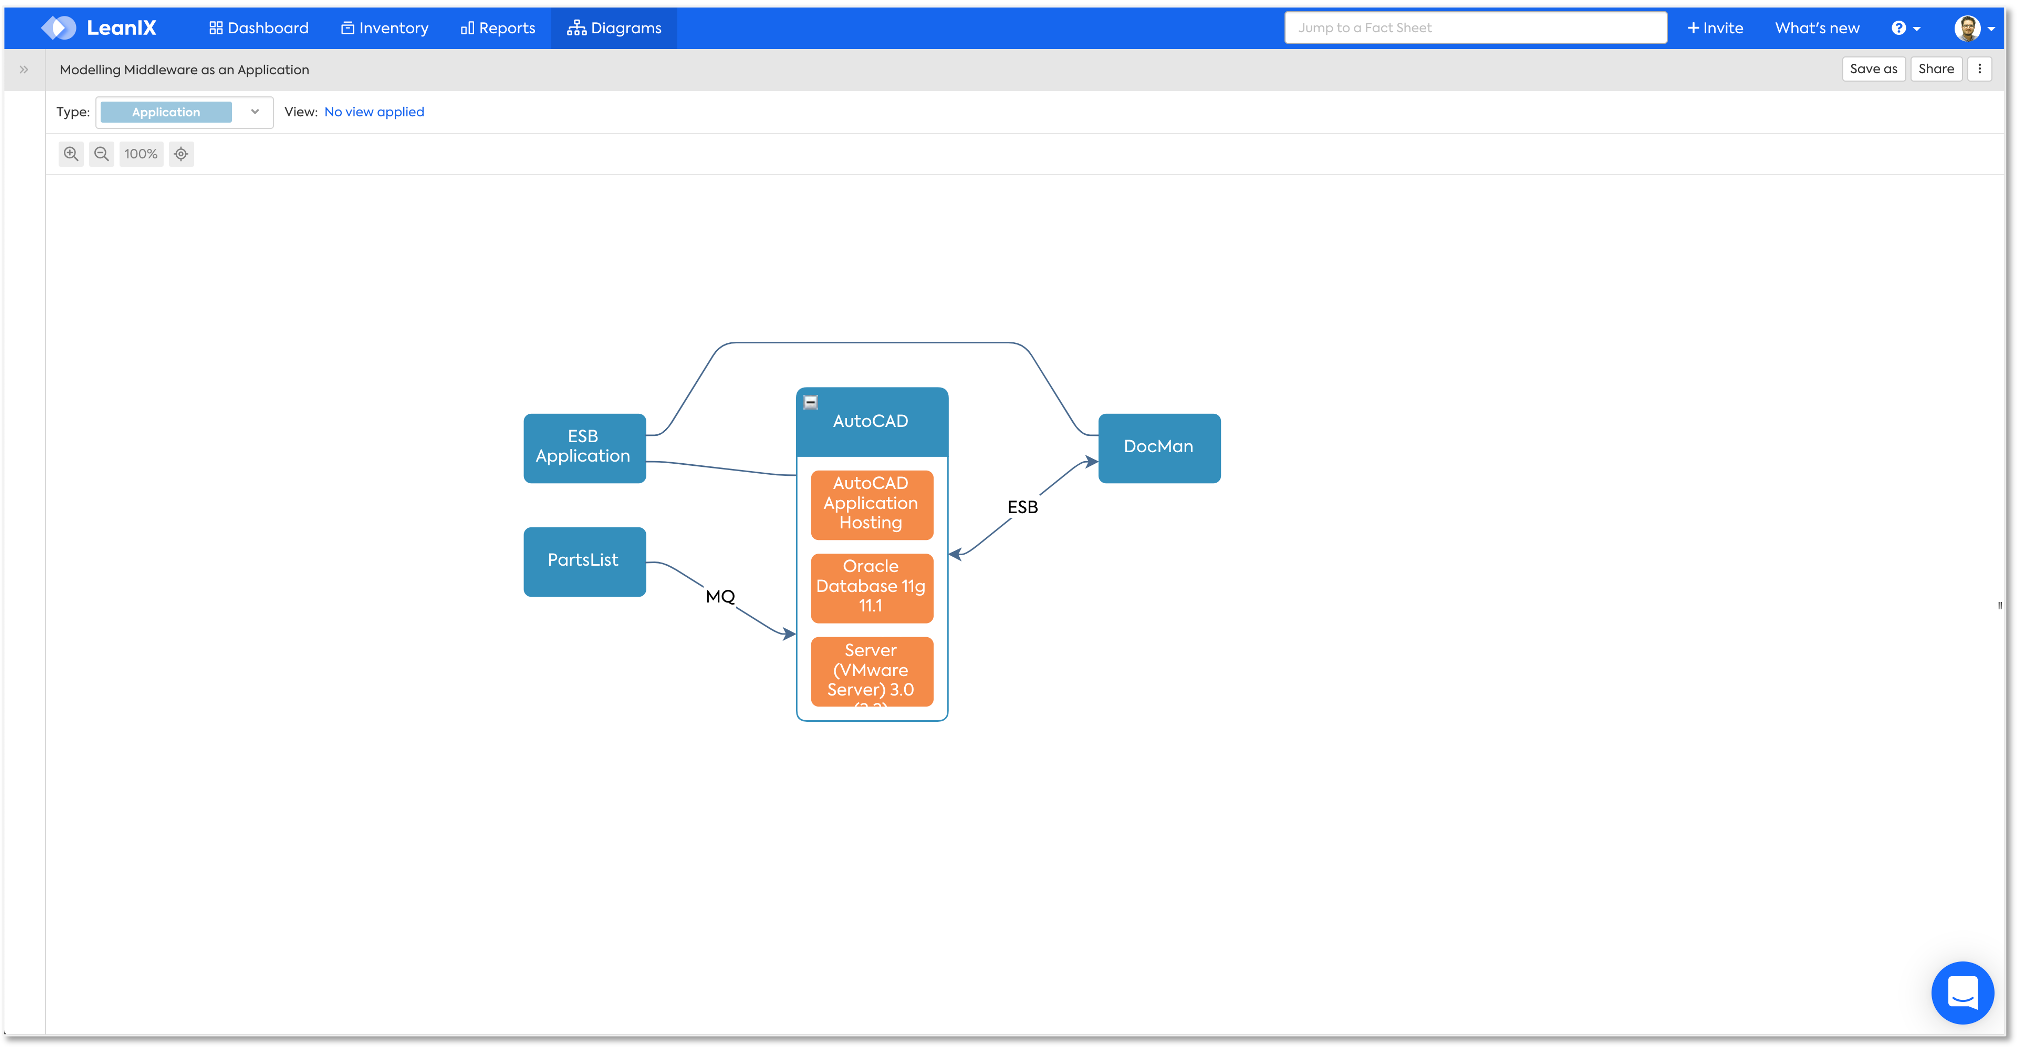Viewport: 2018px width, 1047px height.
Task: Select the DocMan box
Action: tap(1159, 448)
